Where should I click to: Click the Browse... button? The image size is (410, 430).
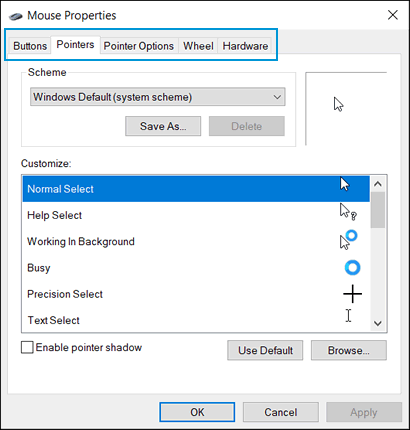tap(349, 350)
